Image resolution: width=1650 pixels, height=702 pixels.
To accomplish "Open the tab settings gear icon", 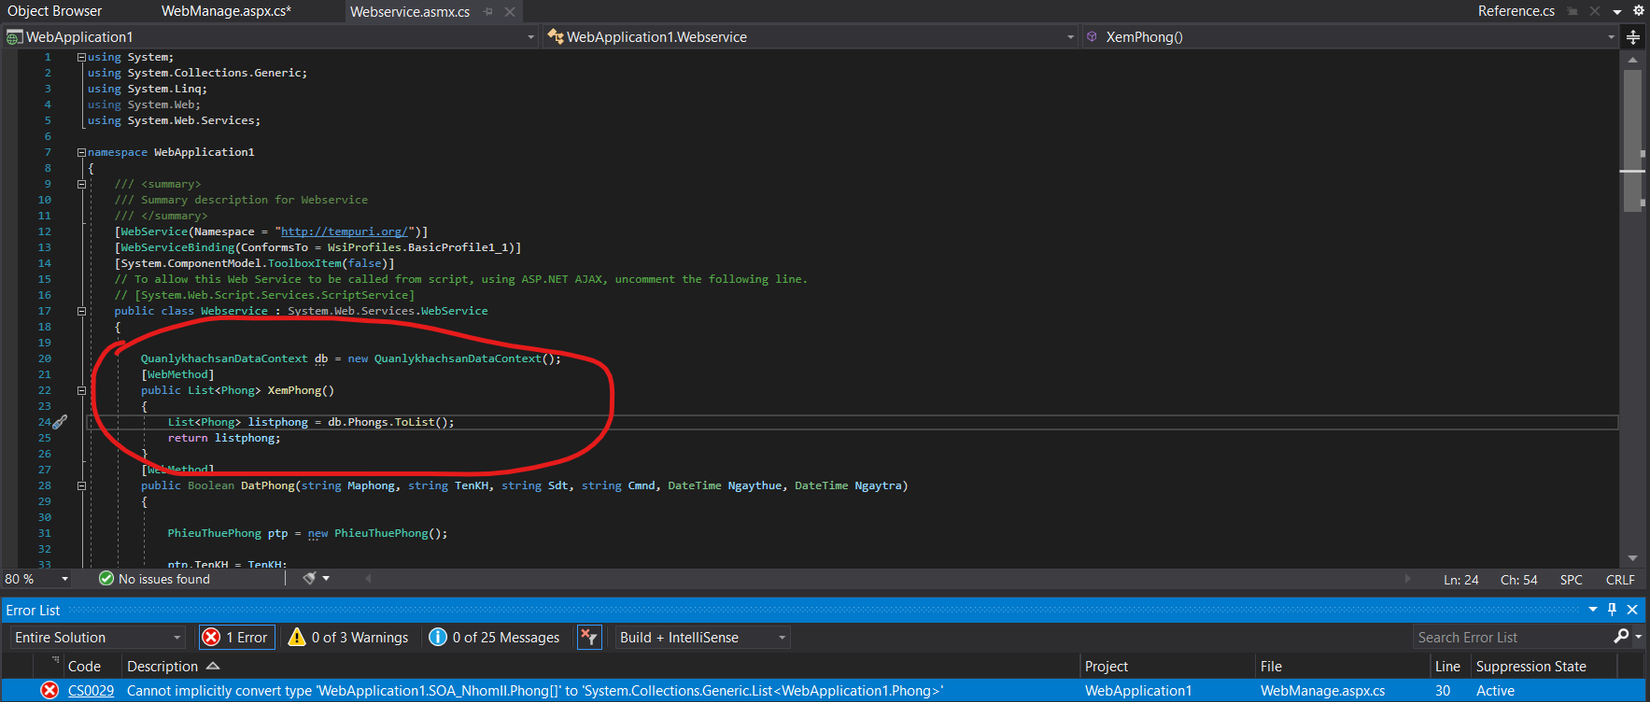I will pos(1638,11).
